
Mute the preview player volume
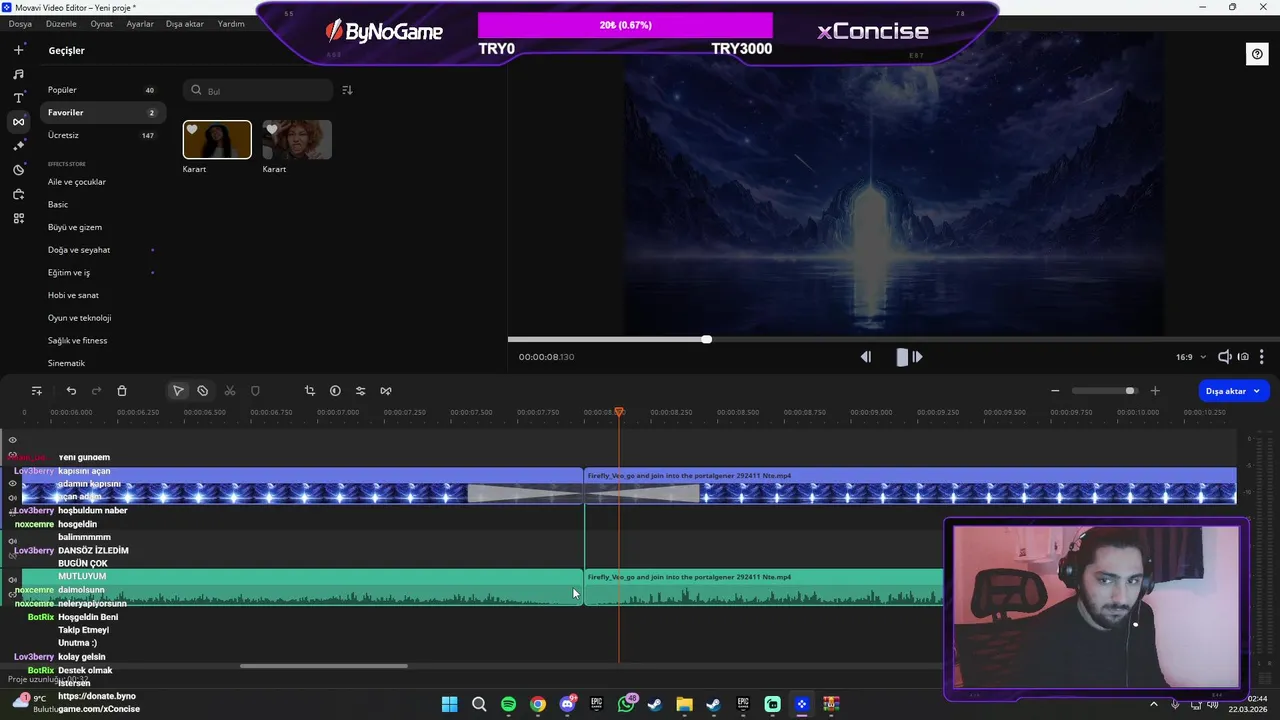(1224, 357)
